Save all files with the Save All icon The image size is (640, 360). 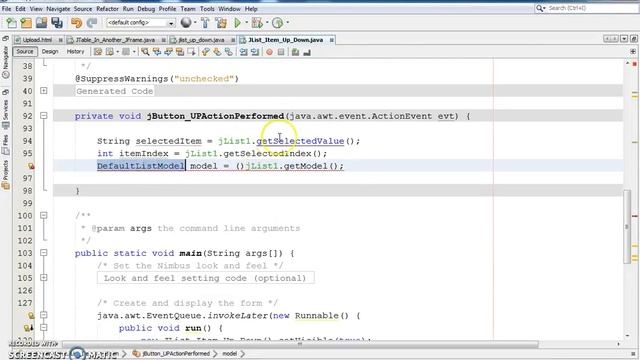(57, 23)
